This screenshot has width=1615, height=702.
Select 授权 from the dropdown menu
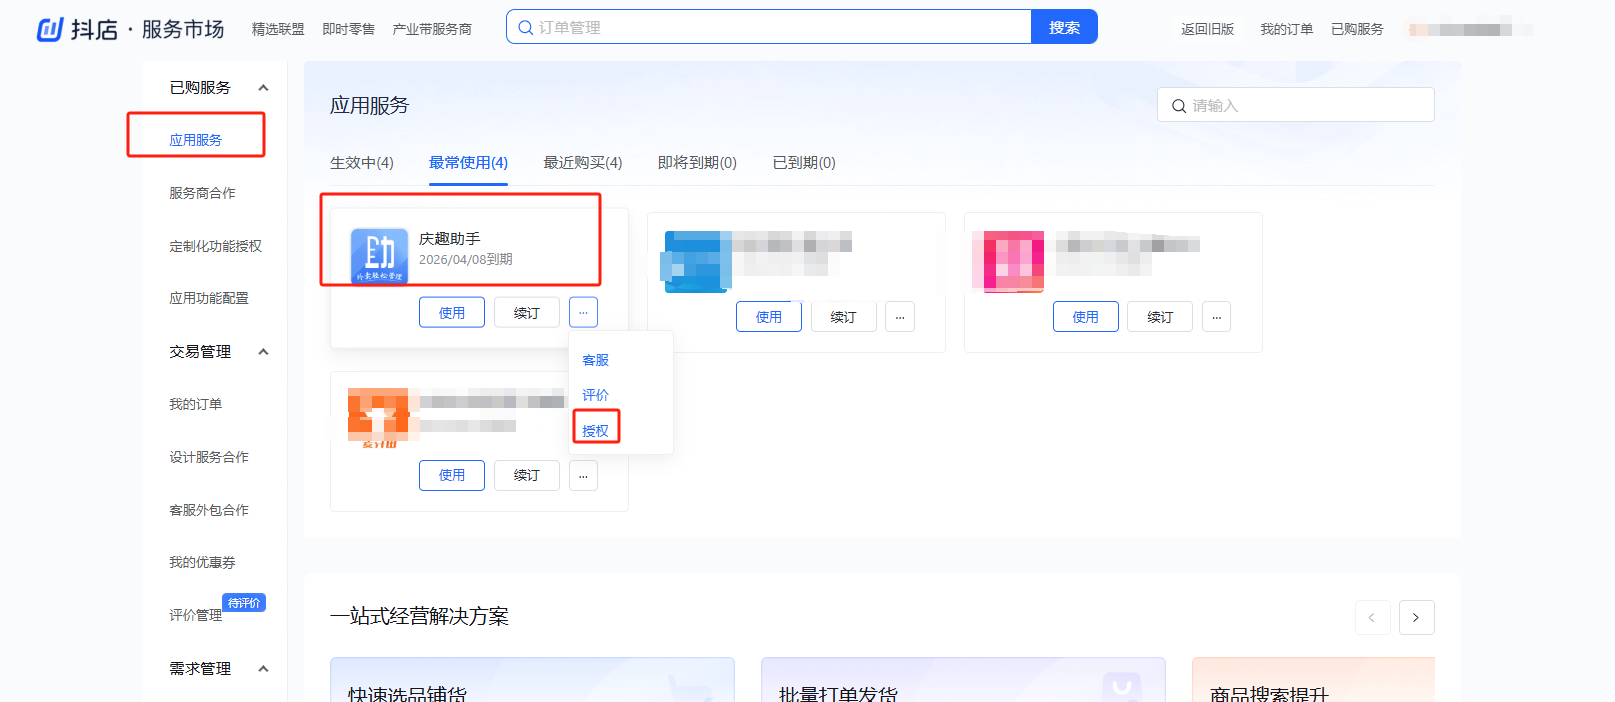coord(596,431)
